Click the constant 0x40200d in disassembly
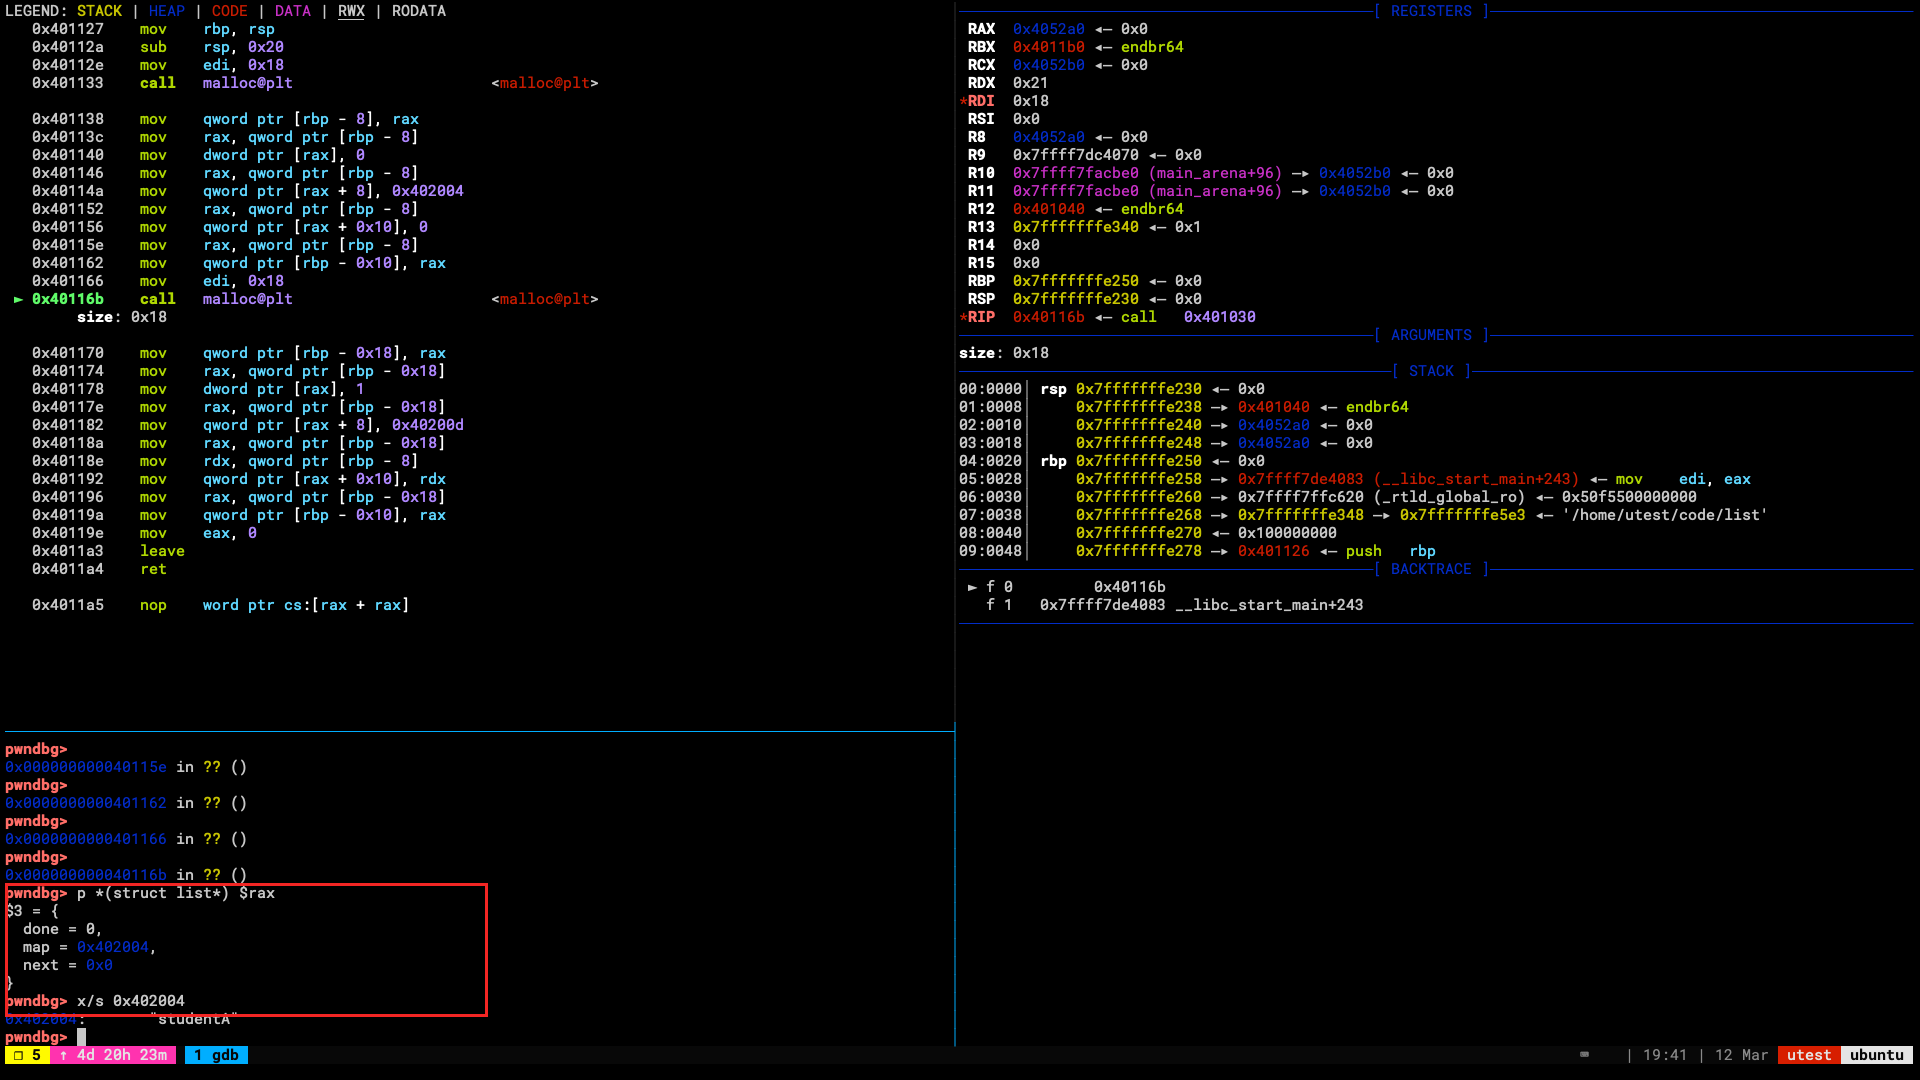Screen dimensions: 1920x1080 428,425
